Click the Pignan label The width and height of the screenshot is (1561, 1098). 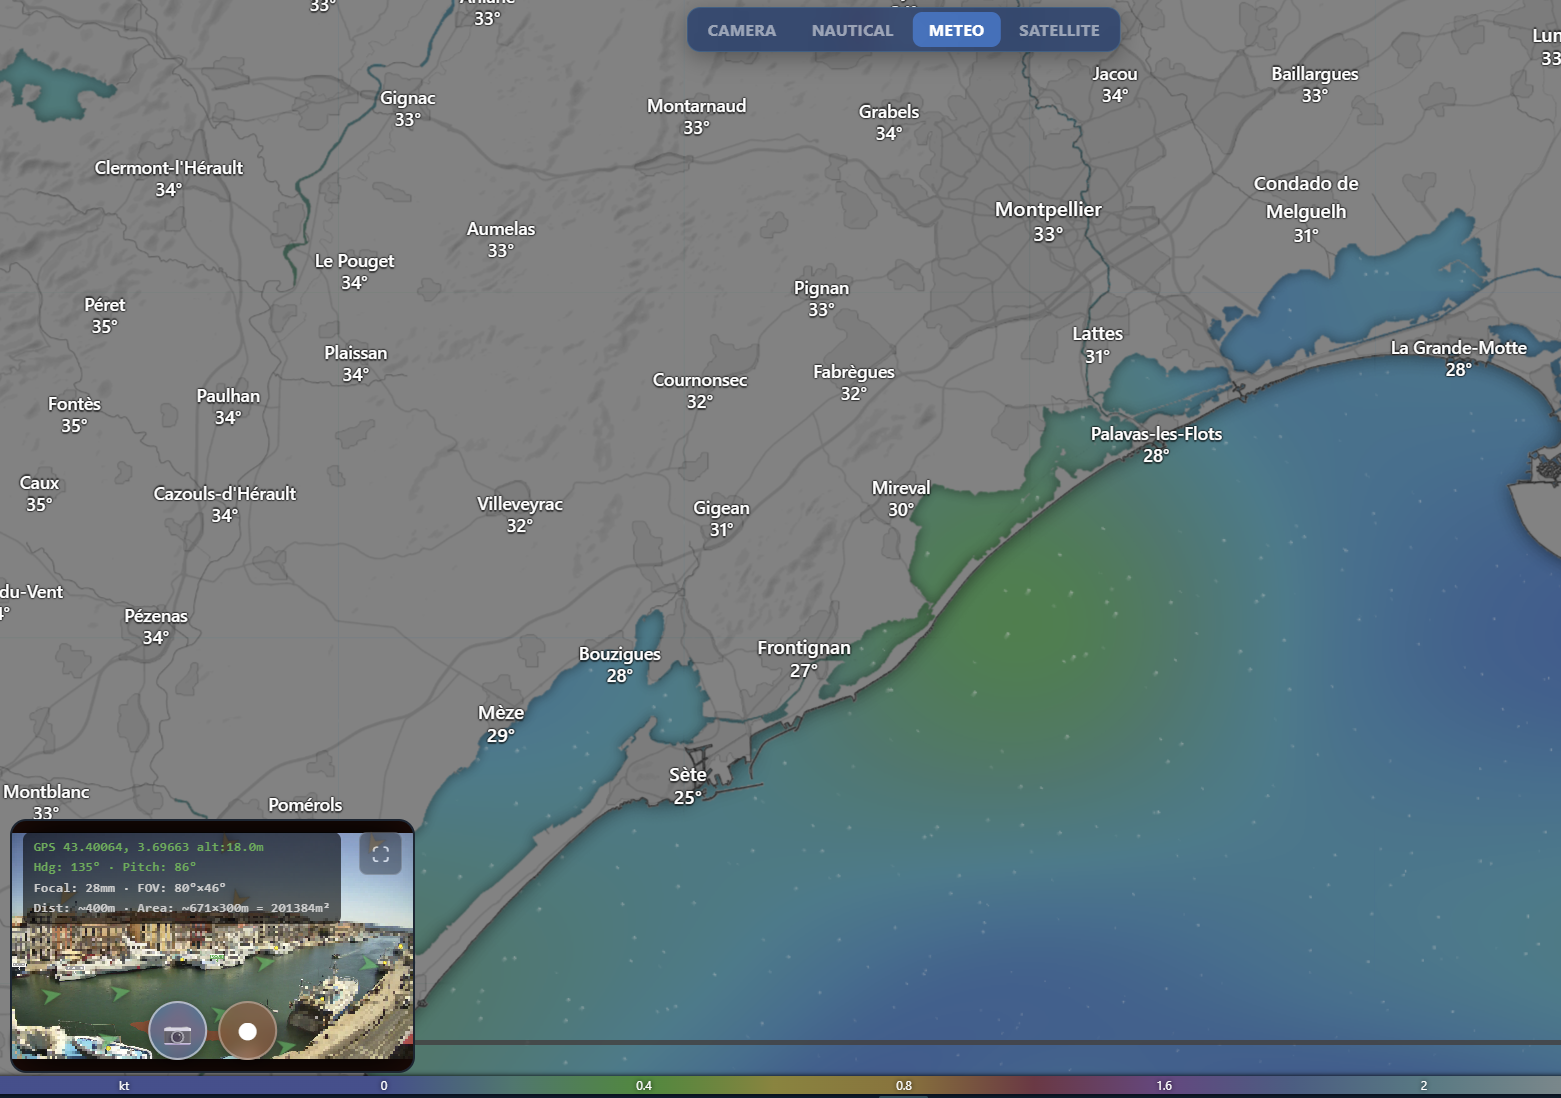click(821, 288)
